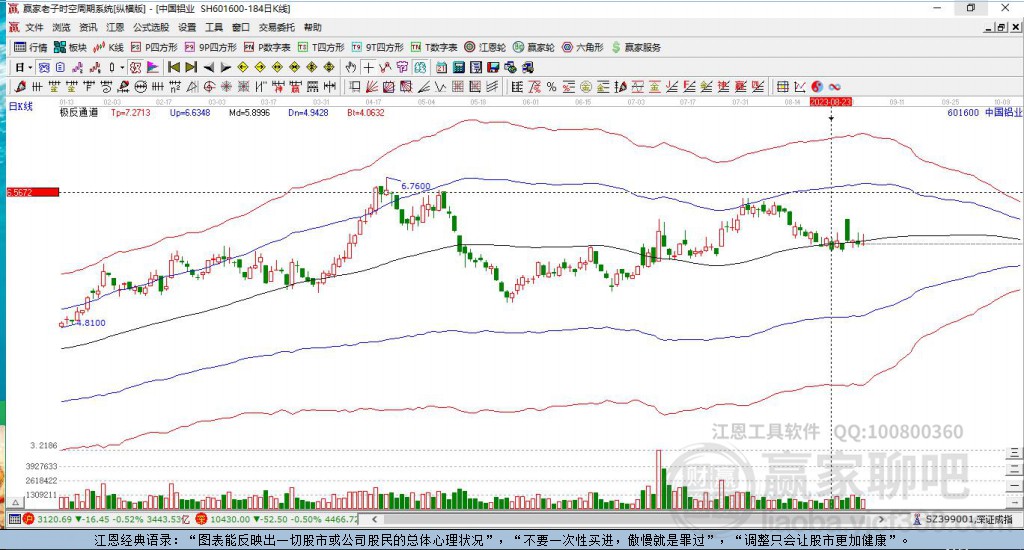1024x550 pixels.
Task: Switch to K线 candlestick chart
Action: (109, 47)
